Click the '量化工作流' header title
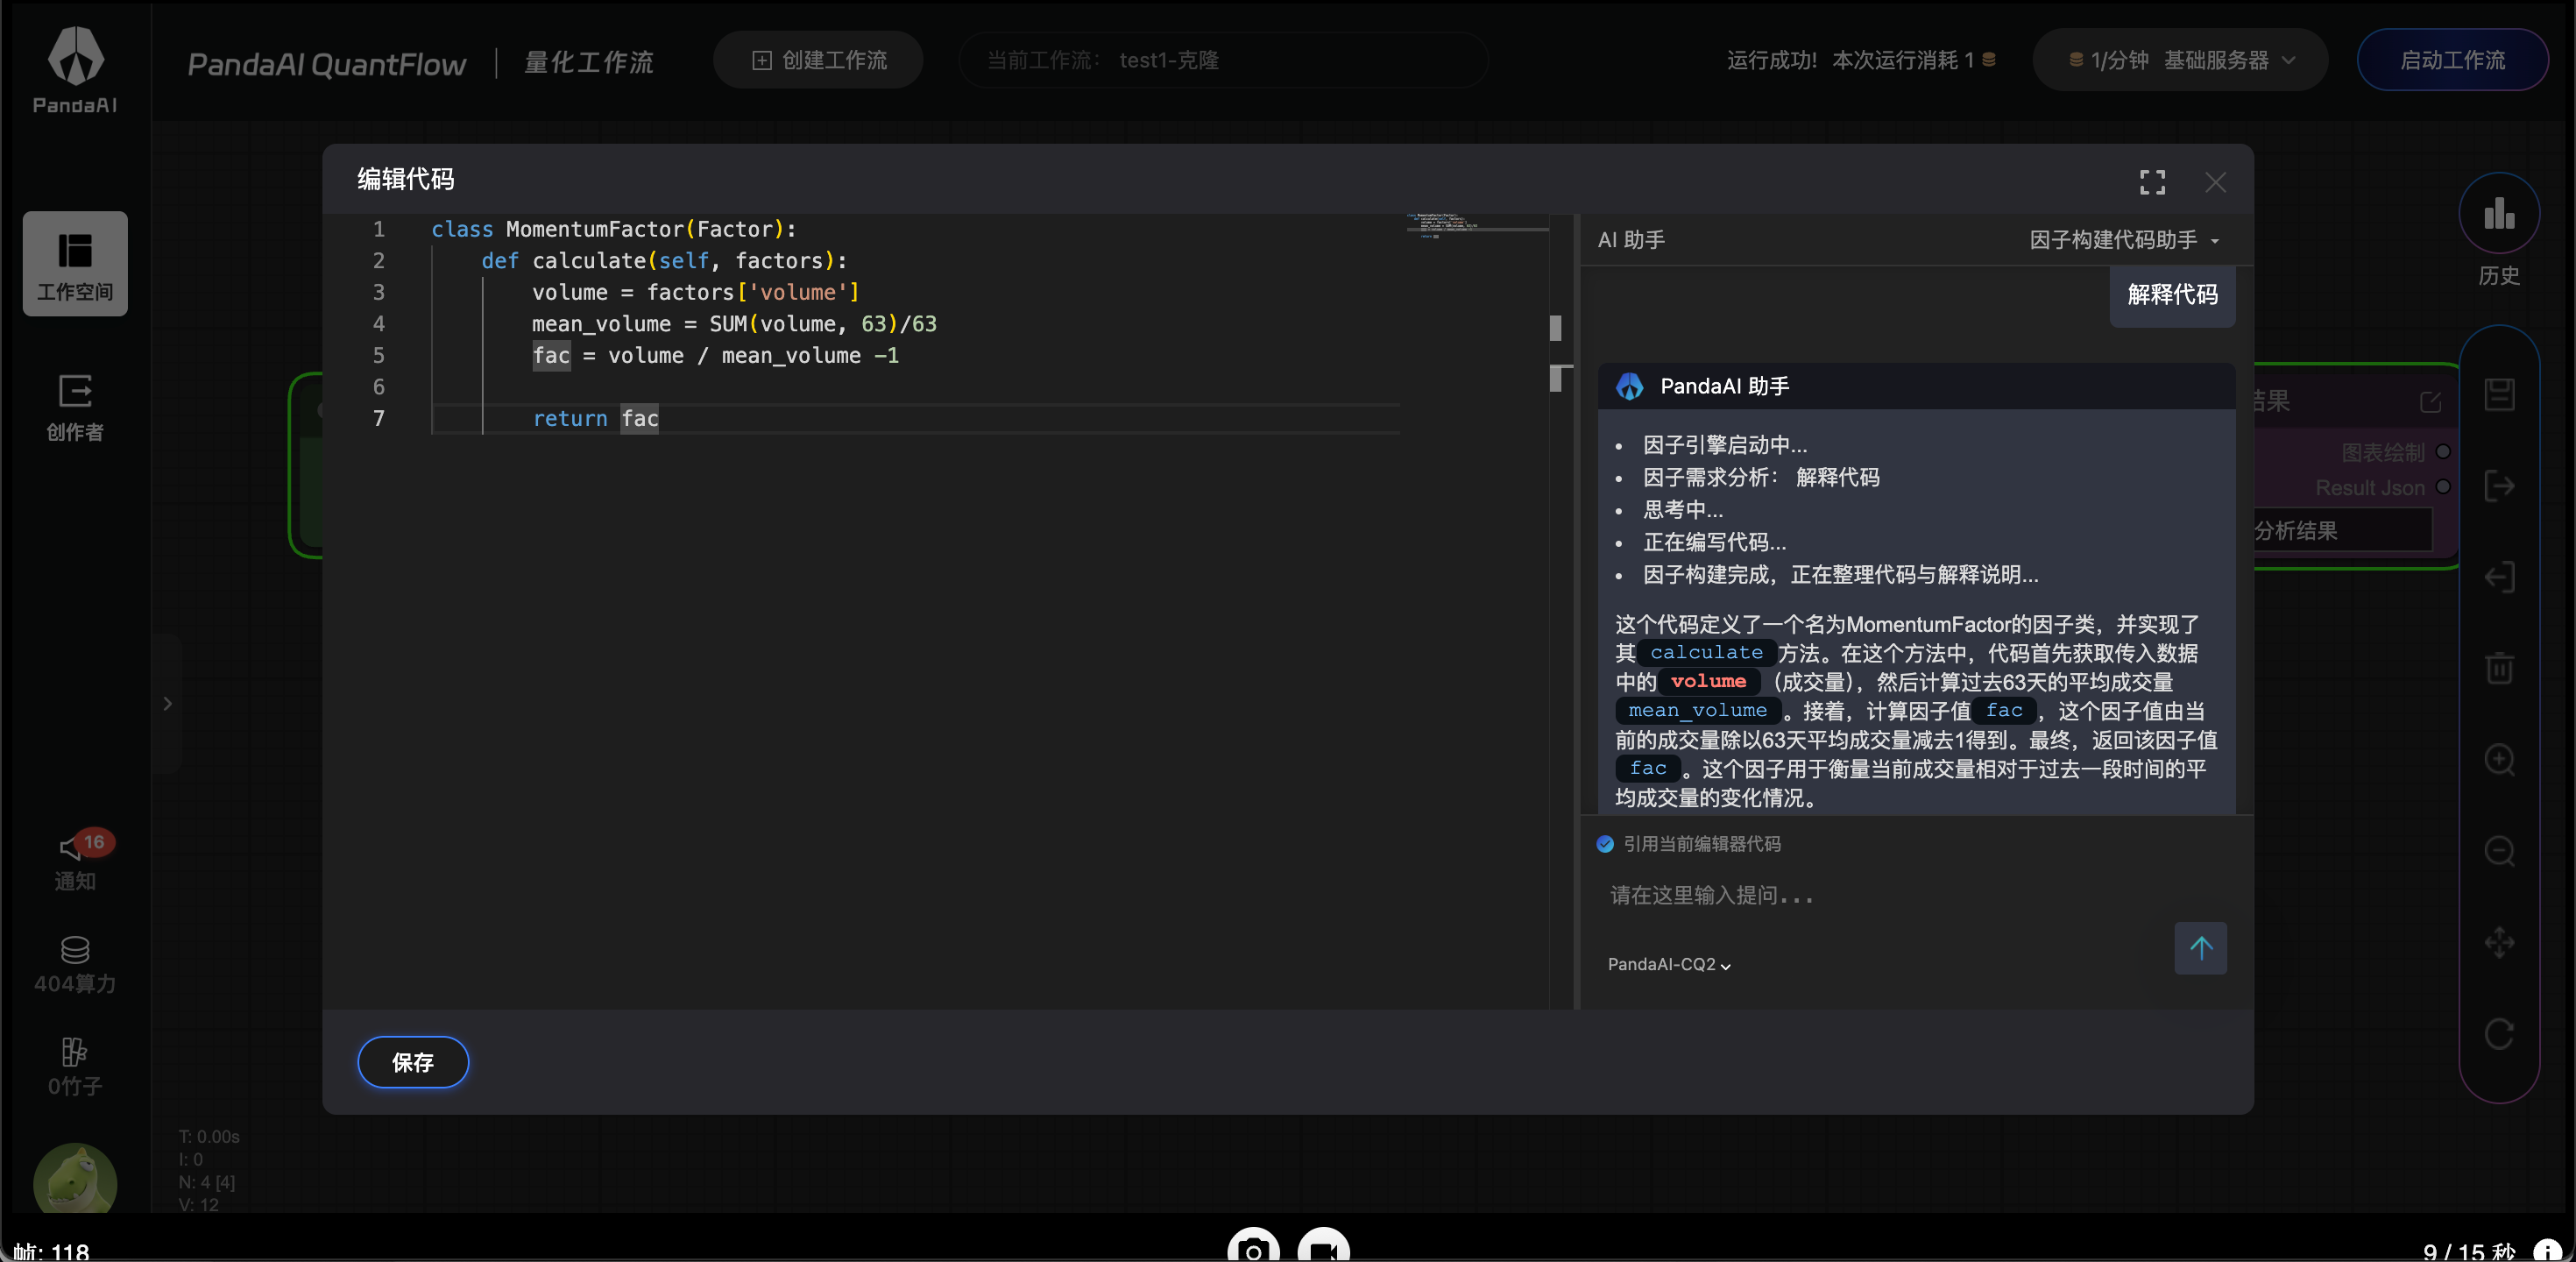2576x1262 pixels. click(x=589, y=62)
